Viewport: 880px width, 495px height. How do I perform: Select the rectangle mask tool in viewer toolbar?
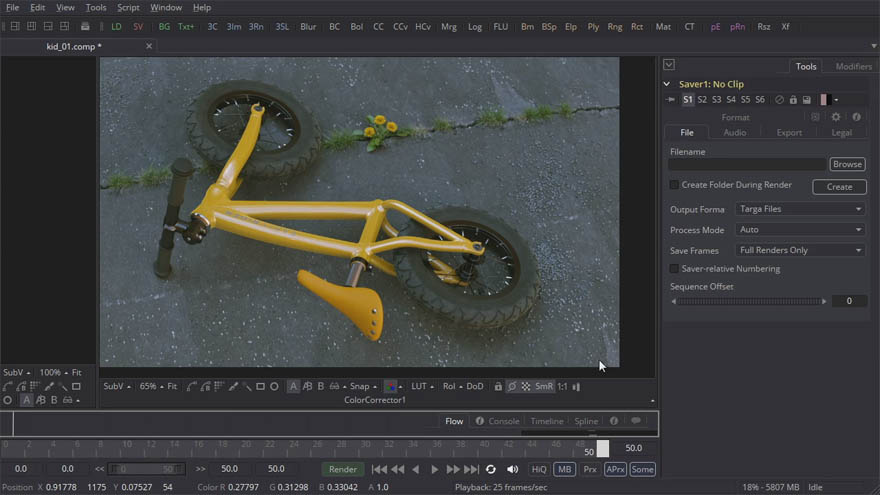click(x=260, y=386)
